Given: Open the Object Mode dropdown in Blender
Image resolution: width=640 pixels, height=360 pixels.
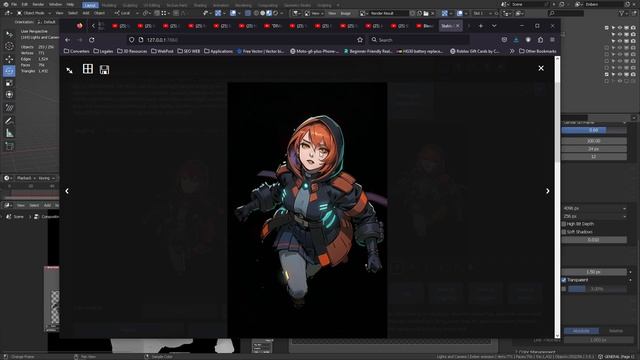Looking at the screenshot, I should (33, 13).
